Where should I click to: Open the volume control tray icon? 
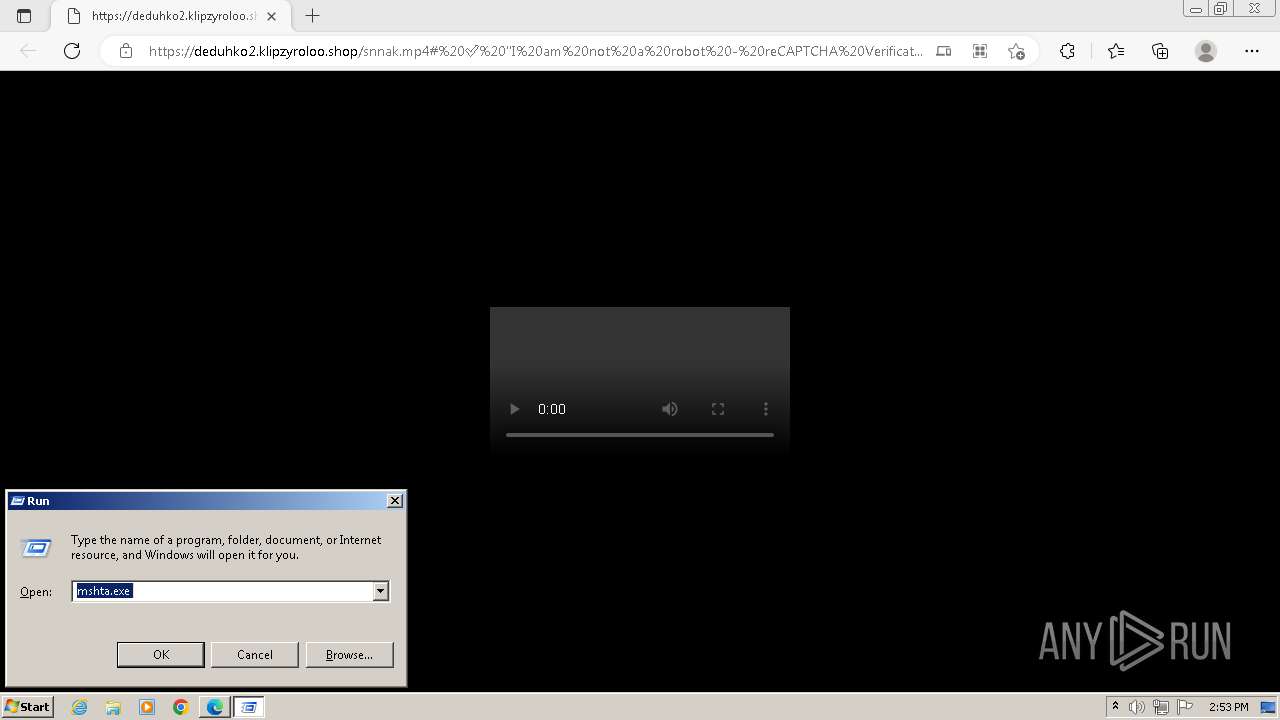coord(1138,707)
